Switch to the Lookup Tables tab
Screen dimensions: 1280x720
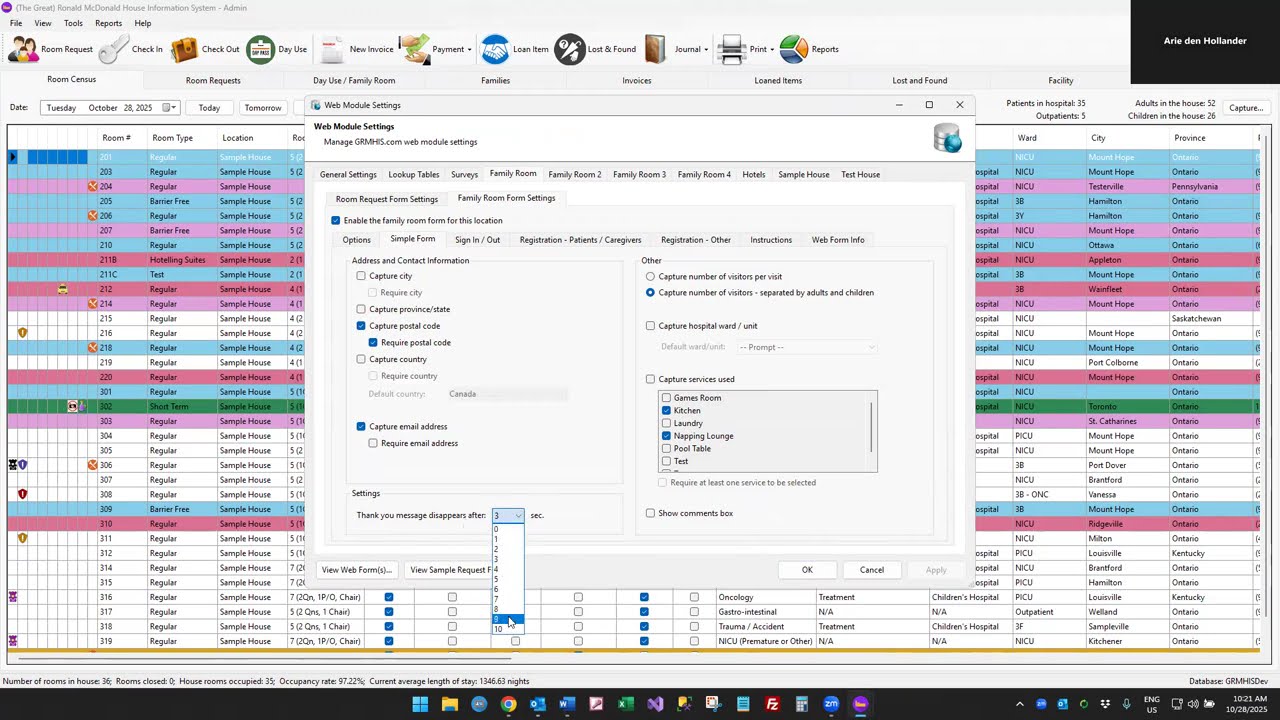pos(414,174)
